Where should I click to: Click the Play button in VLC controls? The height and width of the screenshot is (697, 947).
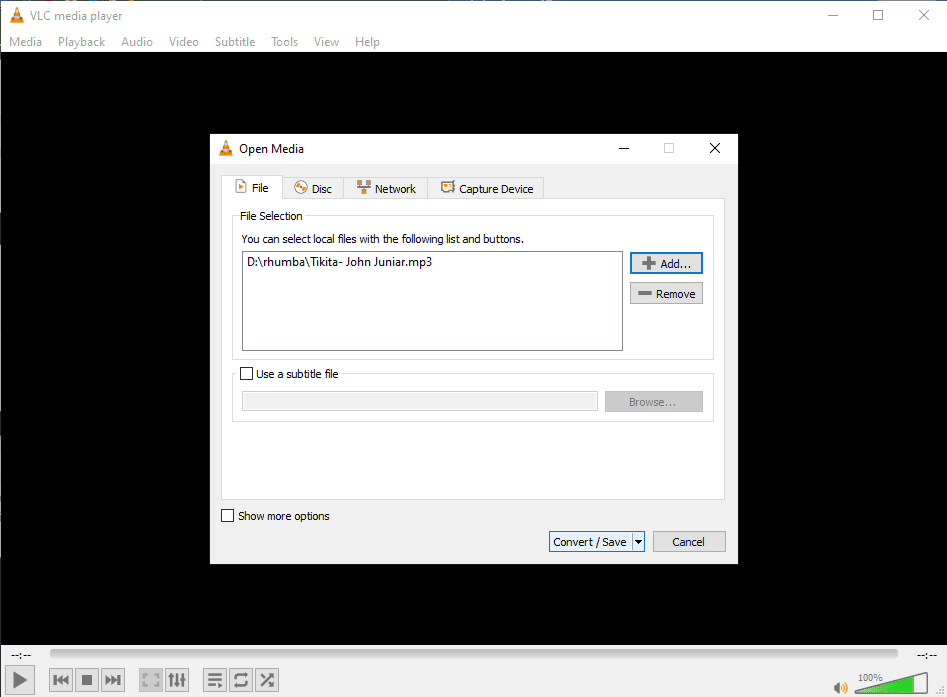click(19, 680)
